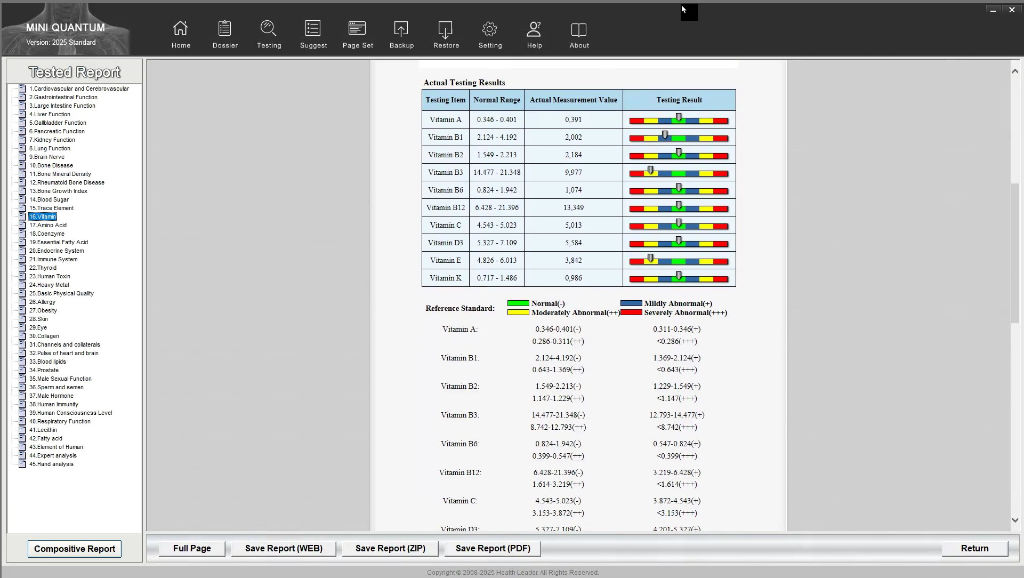Click document icon beside Basic Physical Quality

pos(22,293)
